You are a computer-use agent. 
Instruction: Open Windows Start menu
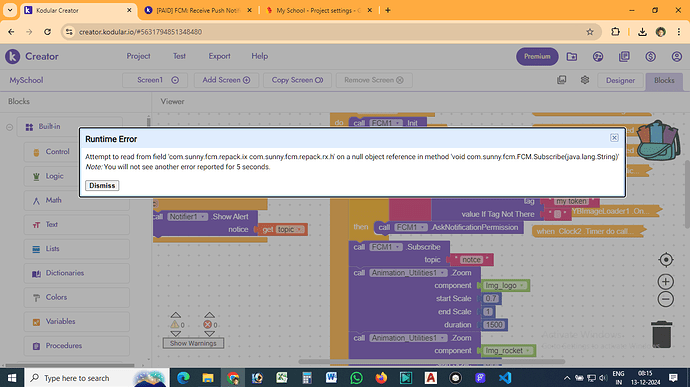click(12, 378)
